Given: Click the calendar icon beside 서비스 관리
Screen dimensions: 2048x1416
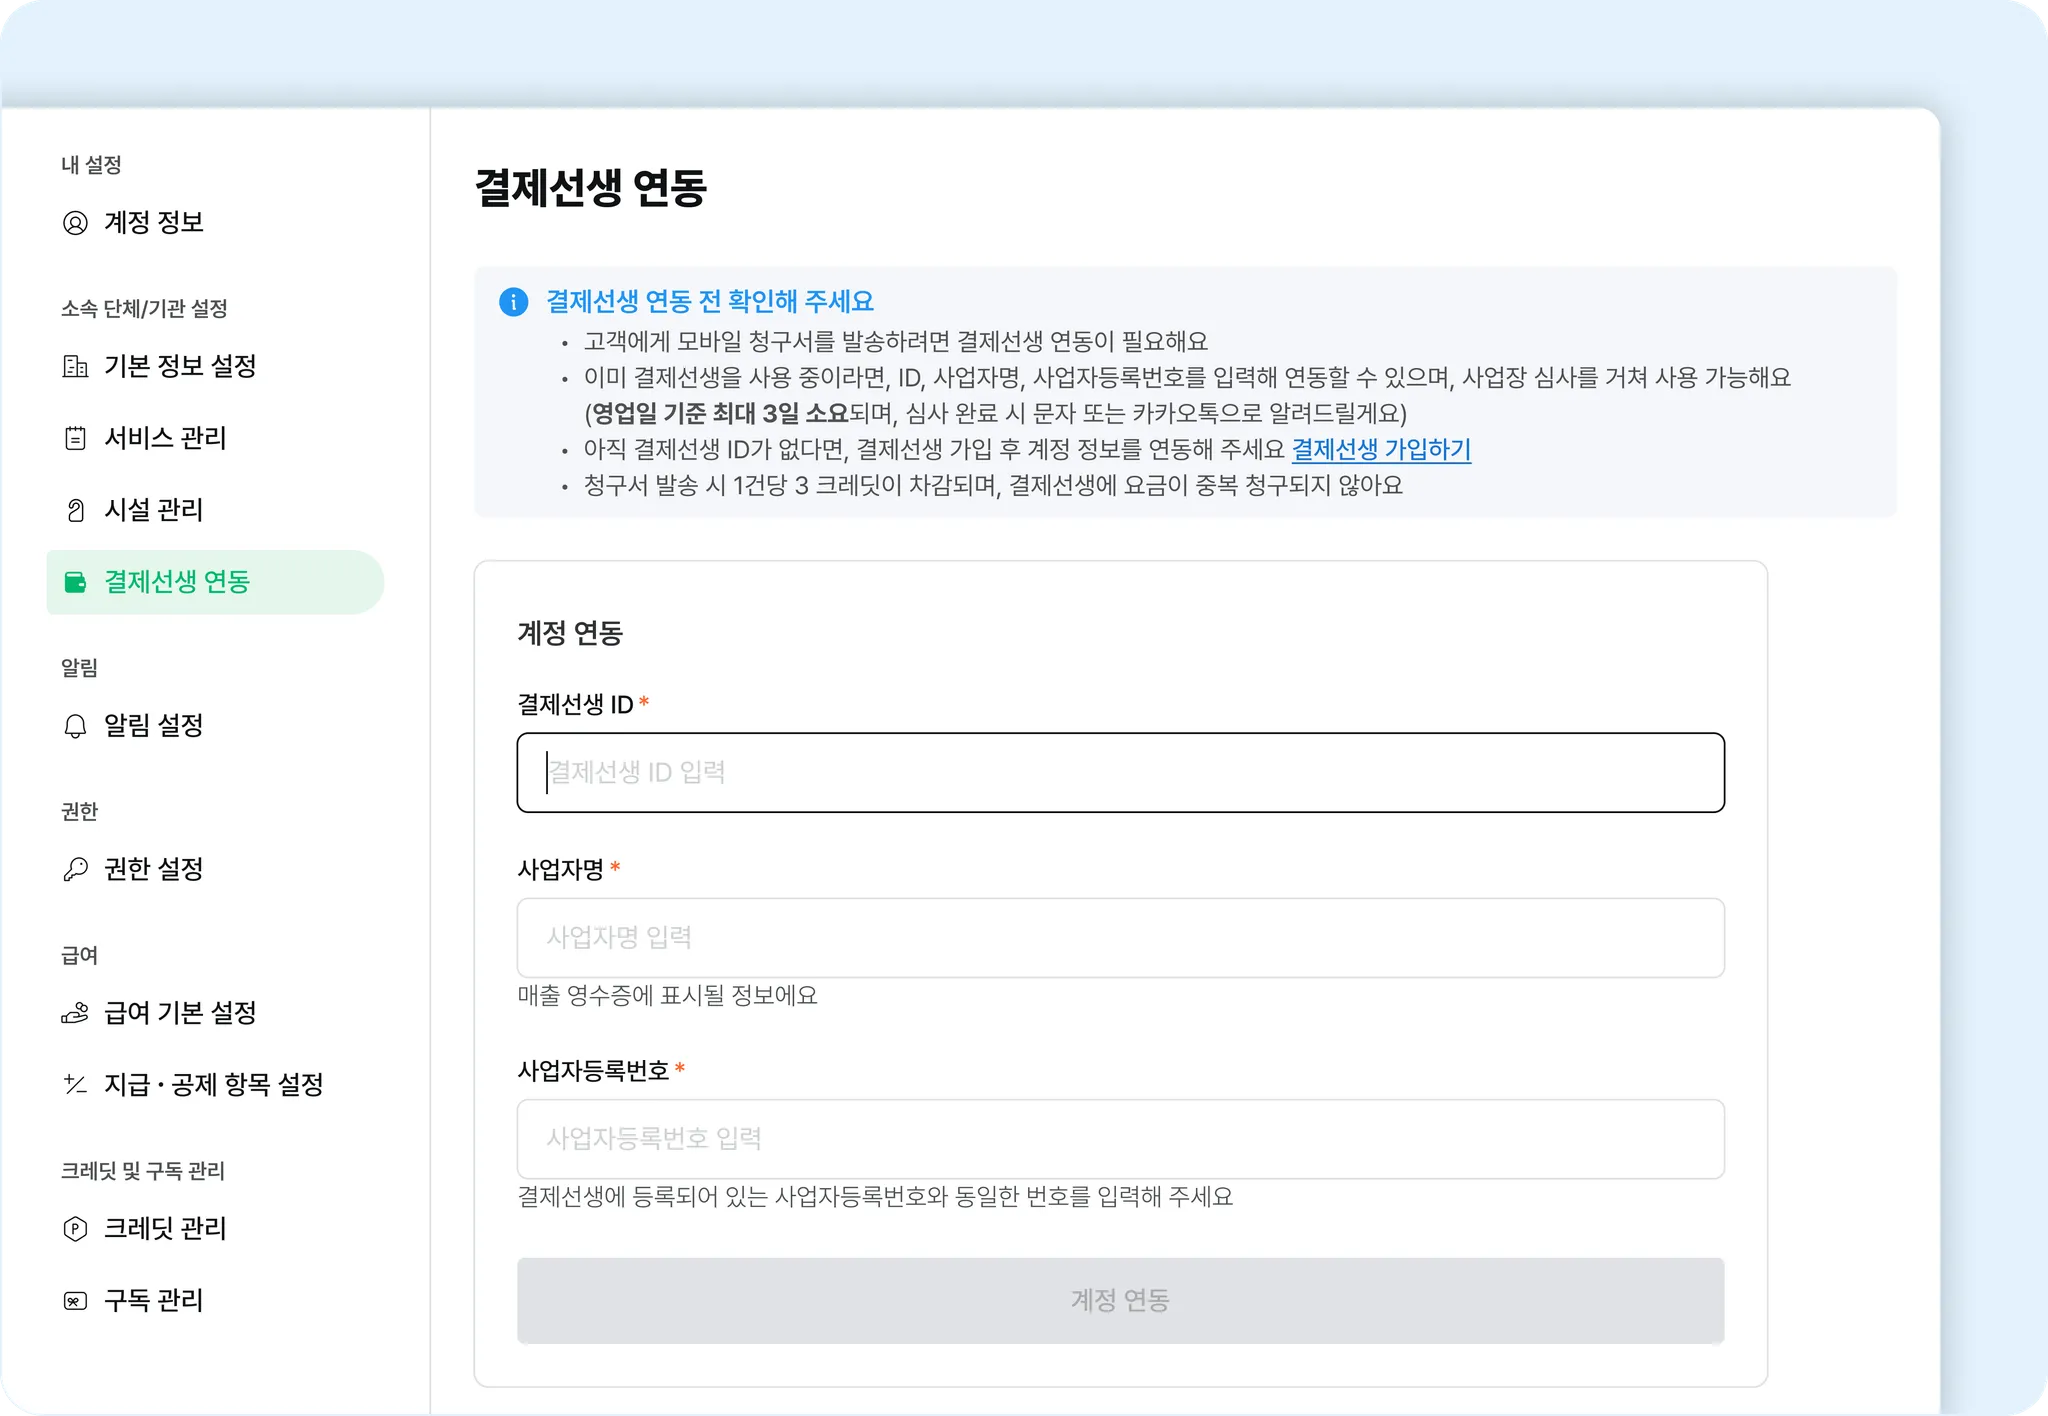Looking at the screenshot, I should pyautogui.click(x=75, y=438).
